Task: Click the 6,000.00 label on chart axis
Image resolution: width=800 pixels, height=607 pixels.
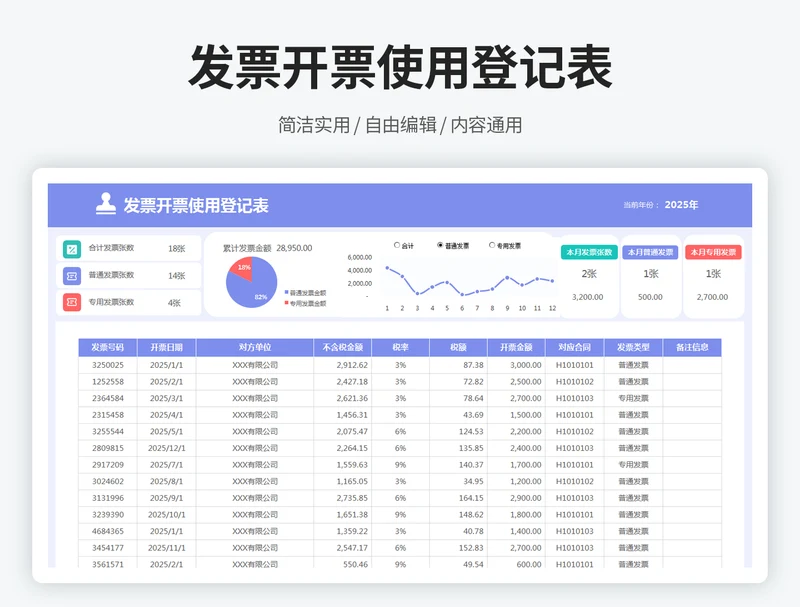Action: (360, 258)
